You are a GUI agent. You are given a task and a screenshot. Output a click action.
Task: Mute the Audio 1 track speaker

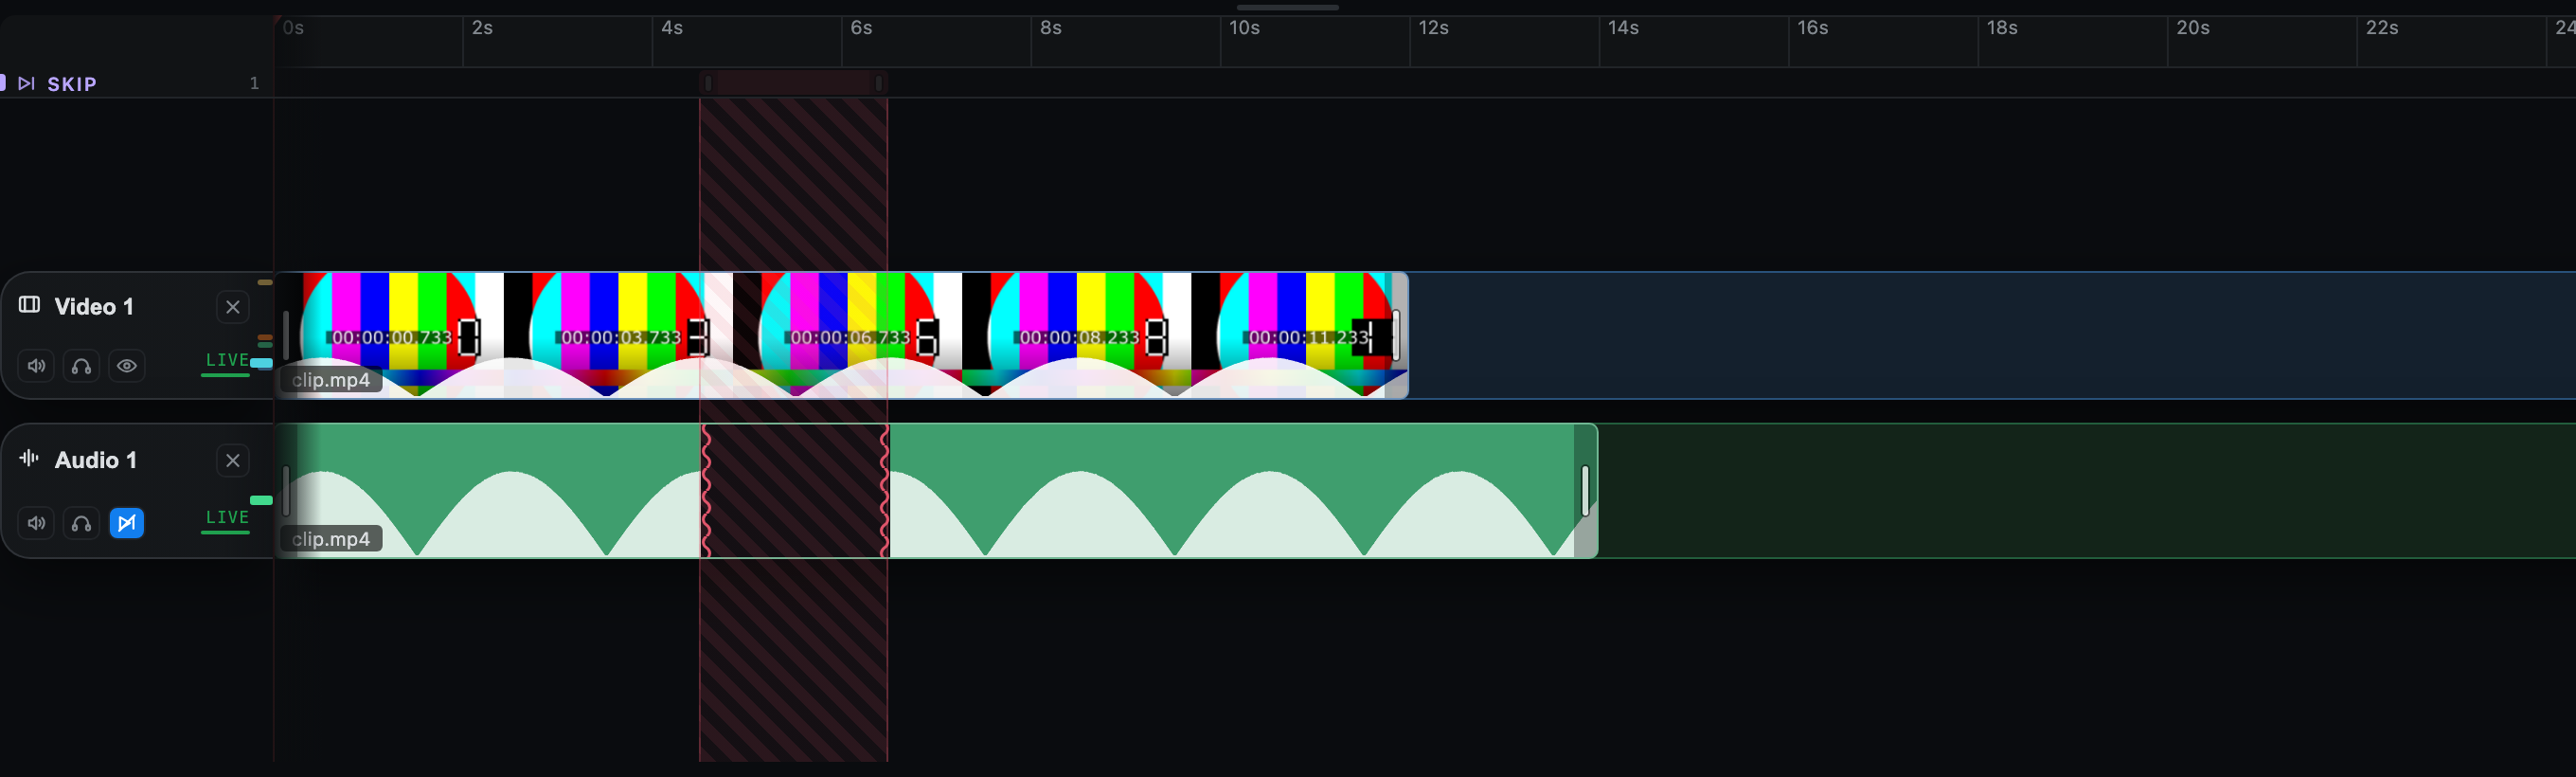36,523
